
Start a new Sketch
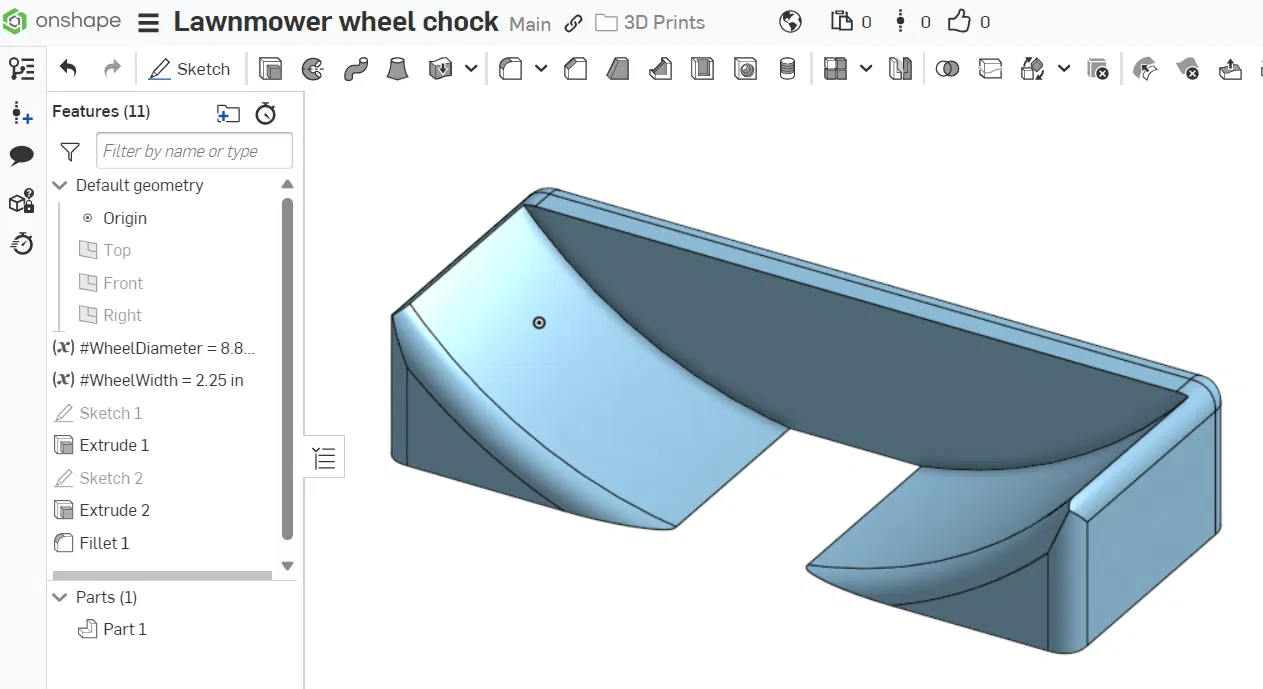pos(189,69)
